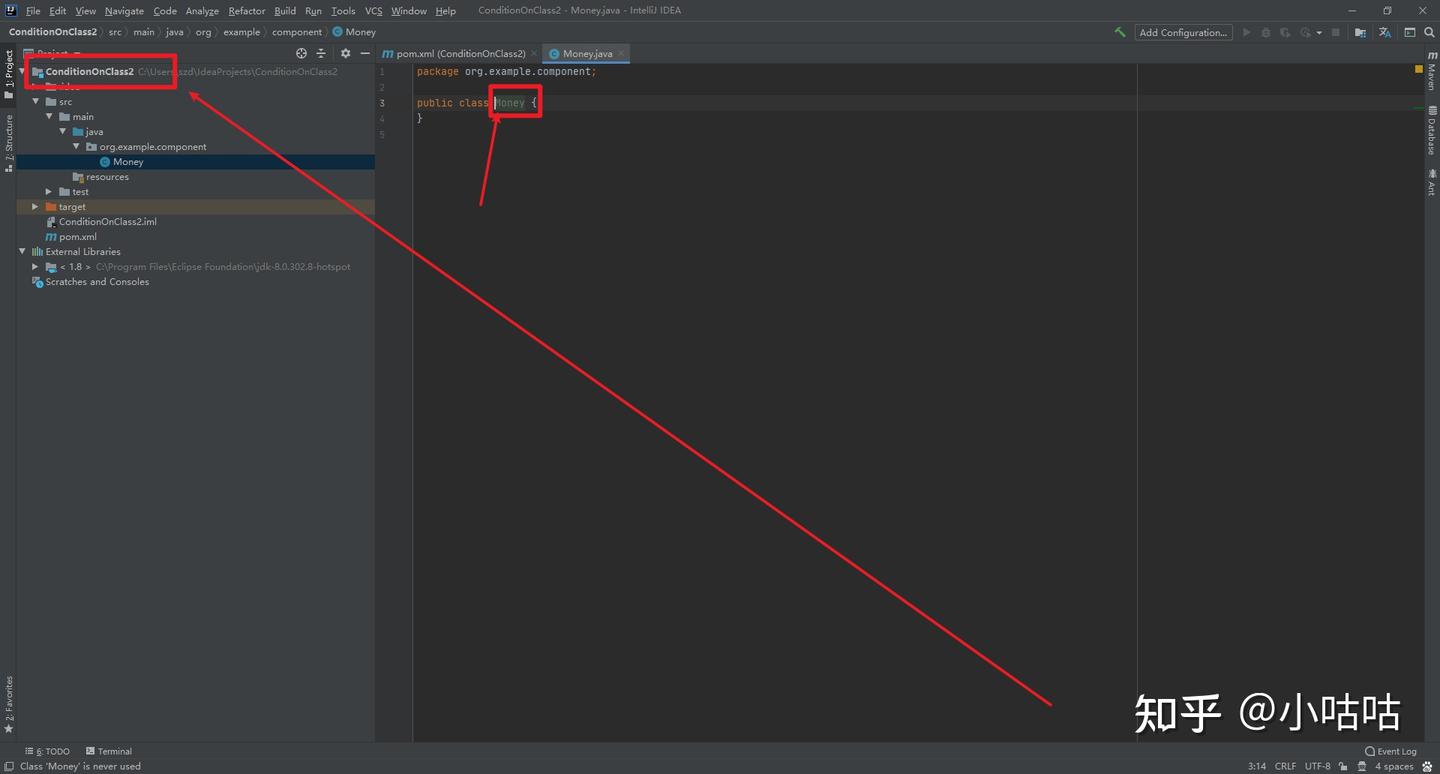Click the UTF-8 encoding in status bar

pos(1318,767)
